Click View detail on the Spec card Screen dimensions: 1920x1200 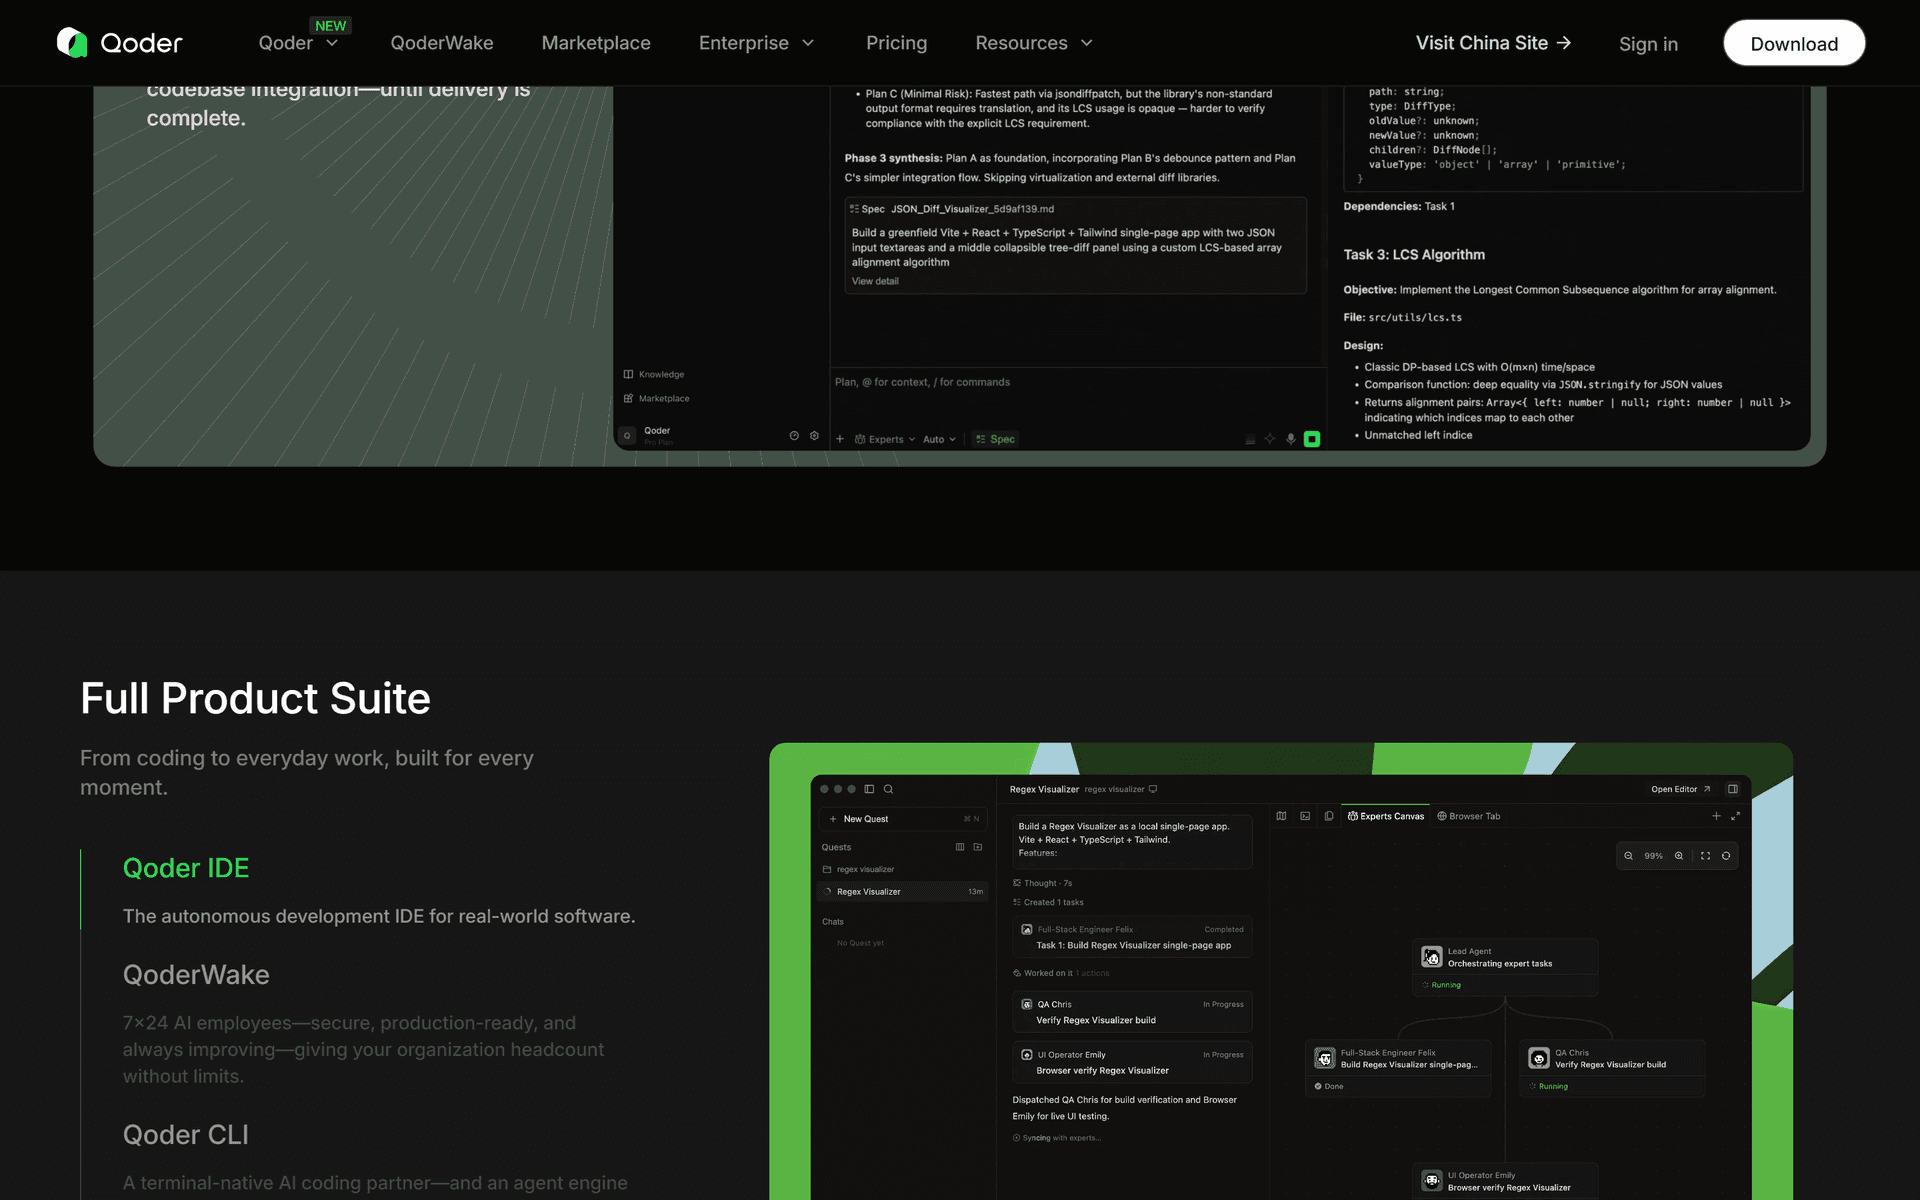pos(875,281)
